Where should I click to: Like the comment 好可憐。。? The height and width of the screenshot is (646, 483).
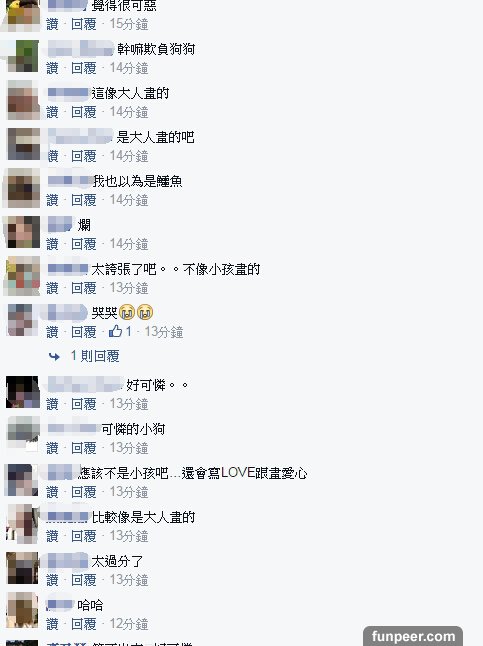52,404
